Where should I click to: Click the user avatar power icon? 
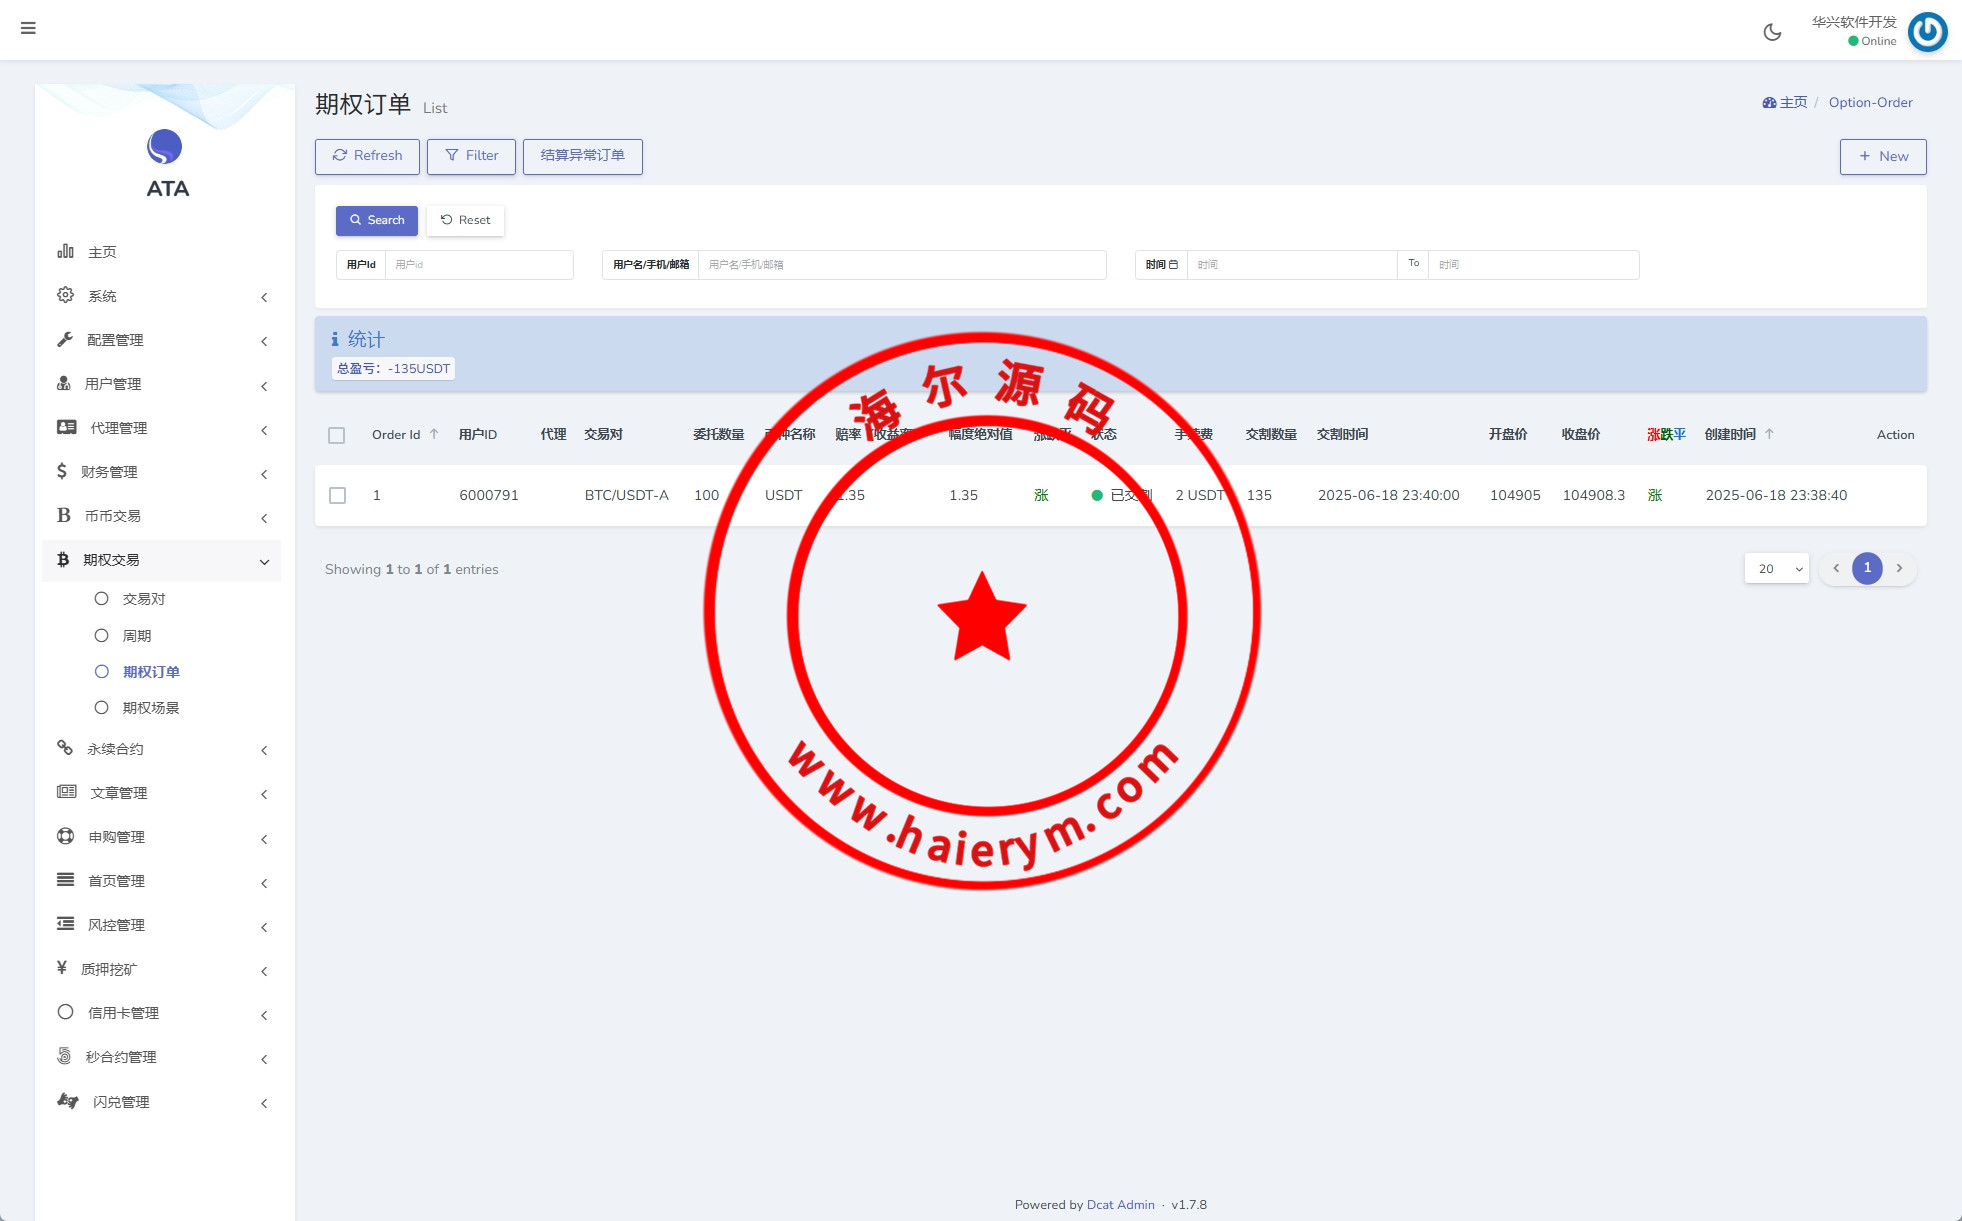[x=1927, y=32]
